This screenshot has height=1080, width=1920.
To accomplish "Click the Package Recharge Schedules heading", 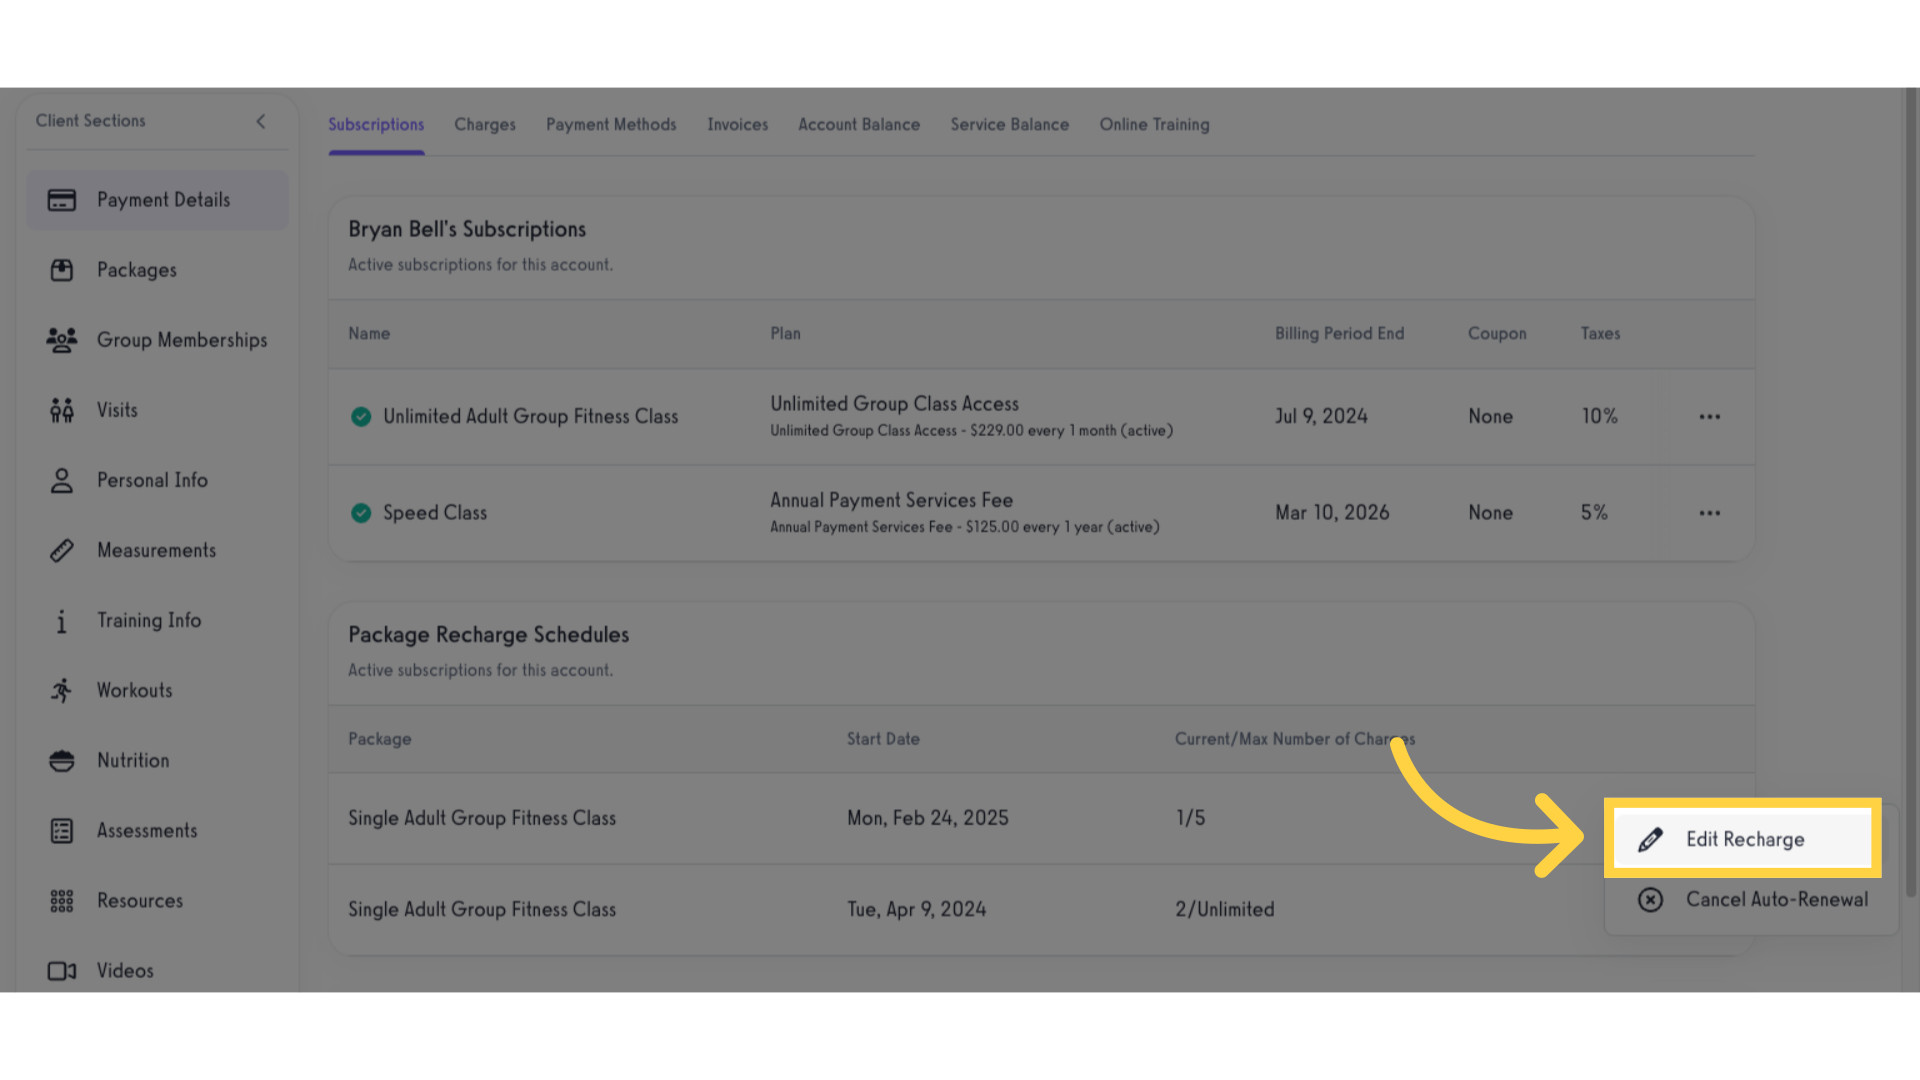I will coord(488,635).
